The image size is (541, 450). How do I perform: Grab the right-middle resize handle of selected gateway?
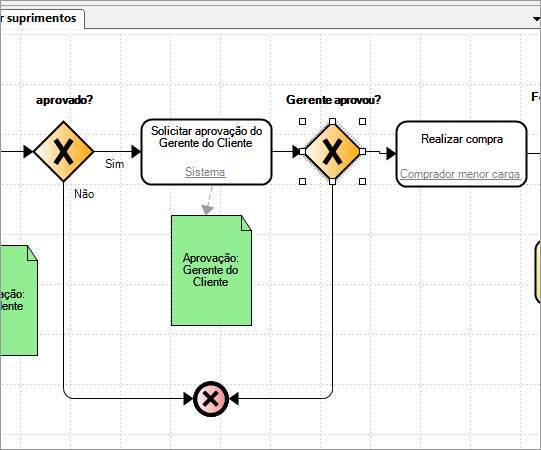362,151
